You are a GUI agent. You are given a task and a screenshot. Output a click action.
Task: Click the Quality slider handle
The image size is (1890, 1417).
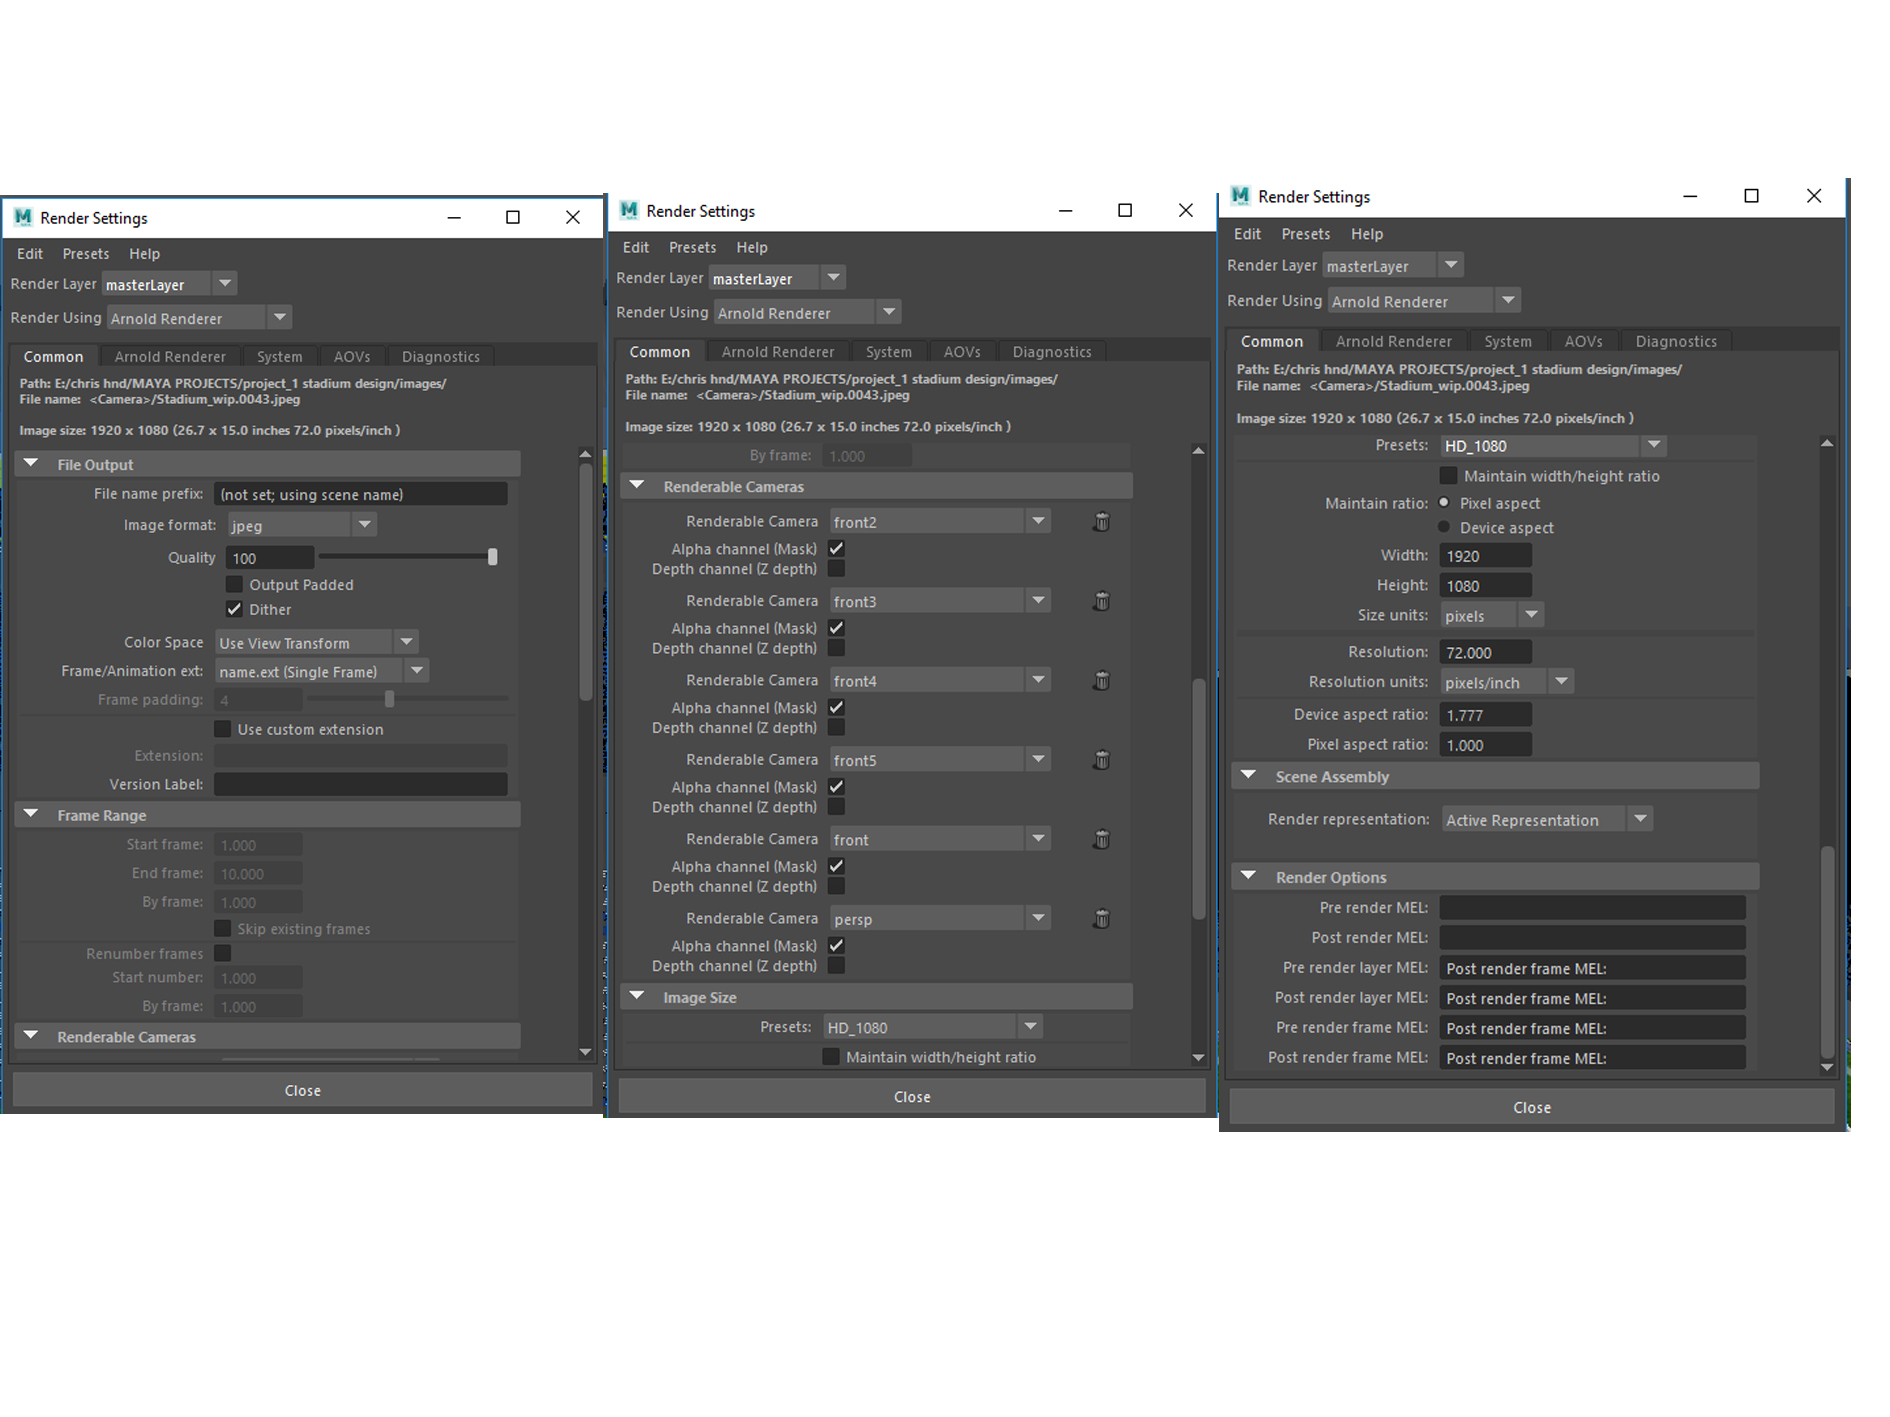[492, 557]
